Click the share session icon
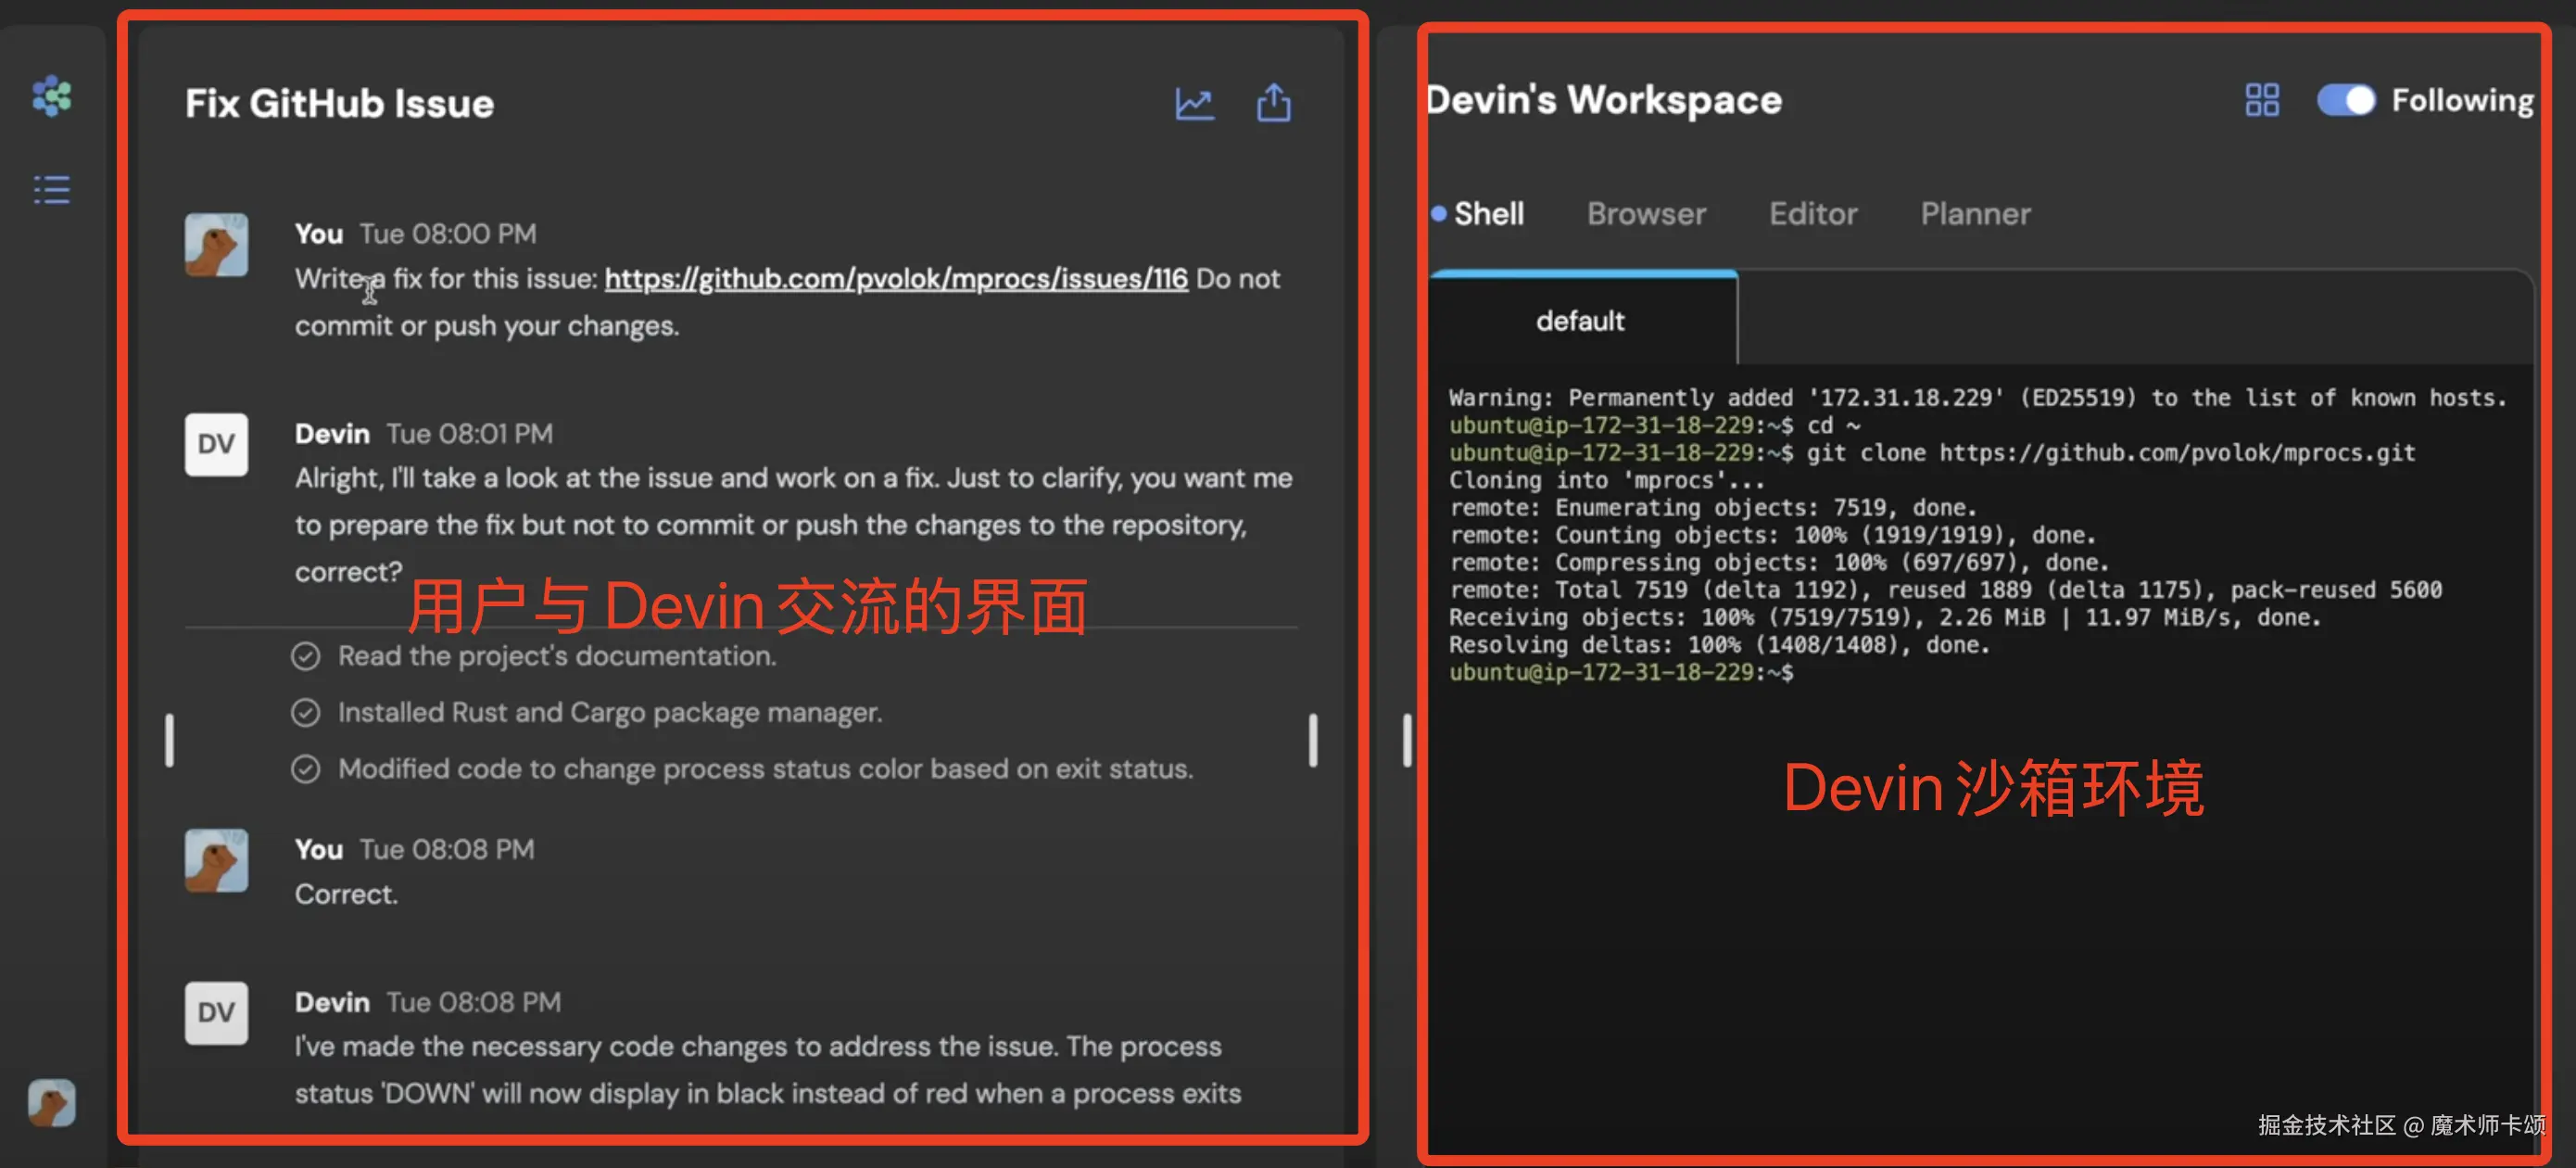This screenshot has height=1168, width=2576. (x=1273, y=103)
